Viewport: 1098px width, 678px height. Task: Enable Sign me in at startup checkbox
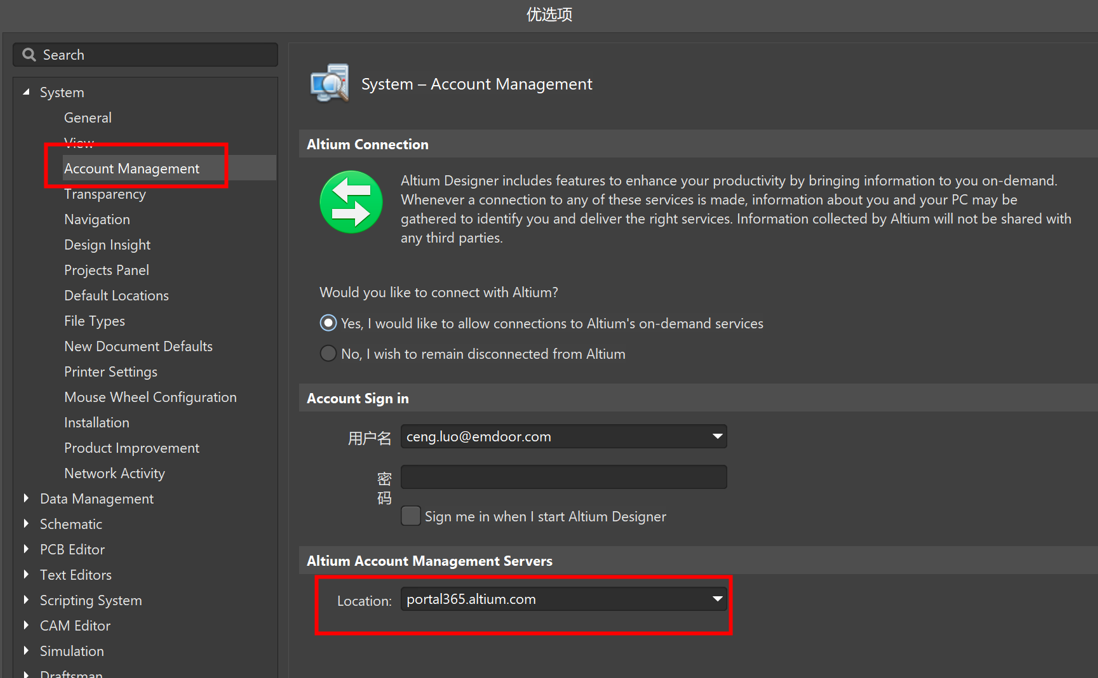pyautogui.click(x=411, y=516)
